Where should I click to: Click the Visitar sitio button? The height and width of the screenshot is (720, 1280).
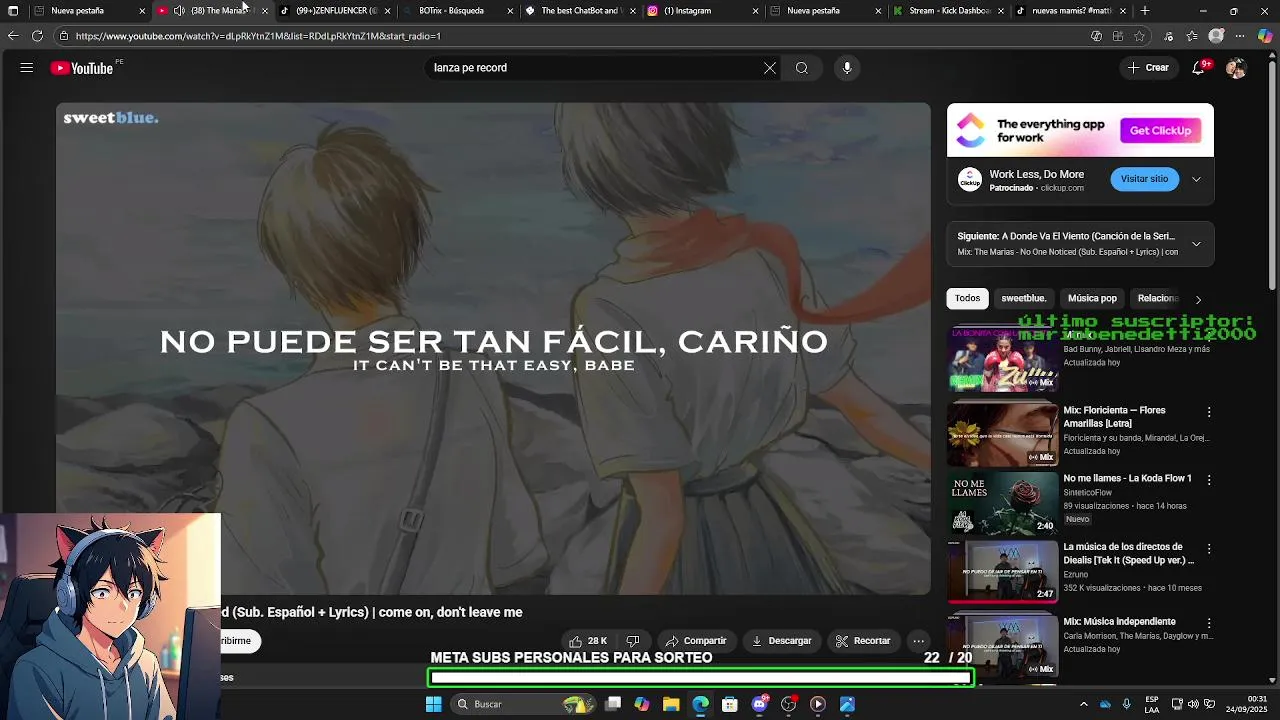pos(1144,179)
